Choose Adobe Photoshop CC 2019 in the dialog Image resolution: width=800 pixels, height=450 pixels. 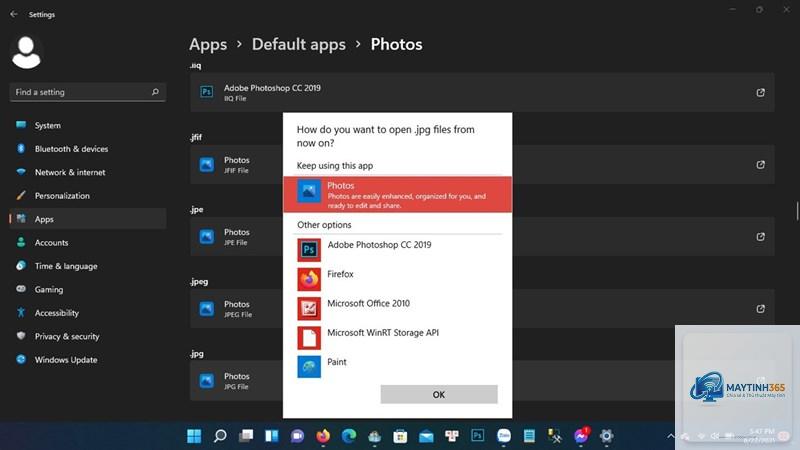pyautogui.click(x=397, y=249)
